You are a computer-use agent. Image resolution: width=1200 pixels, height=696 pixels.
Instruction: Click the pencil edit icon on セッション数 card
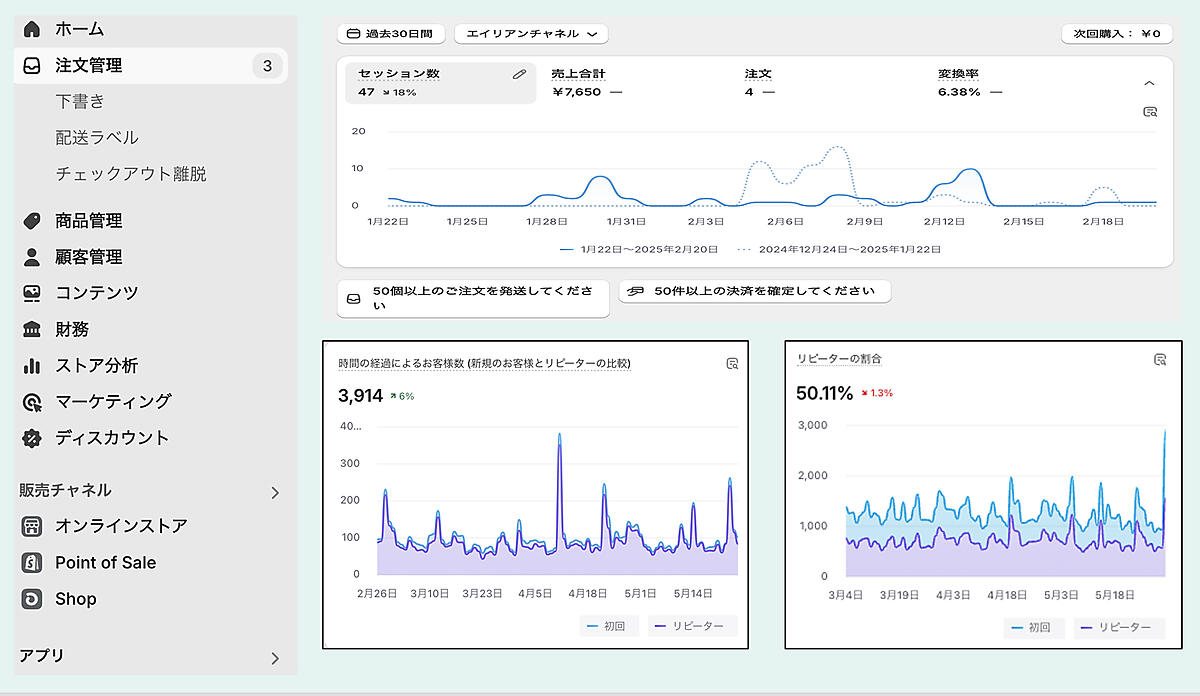519,74
